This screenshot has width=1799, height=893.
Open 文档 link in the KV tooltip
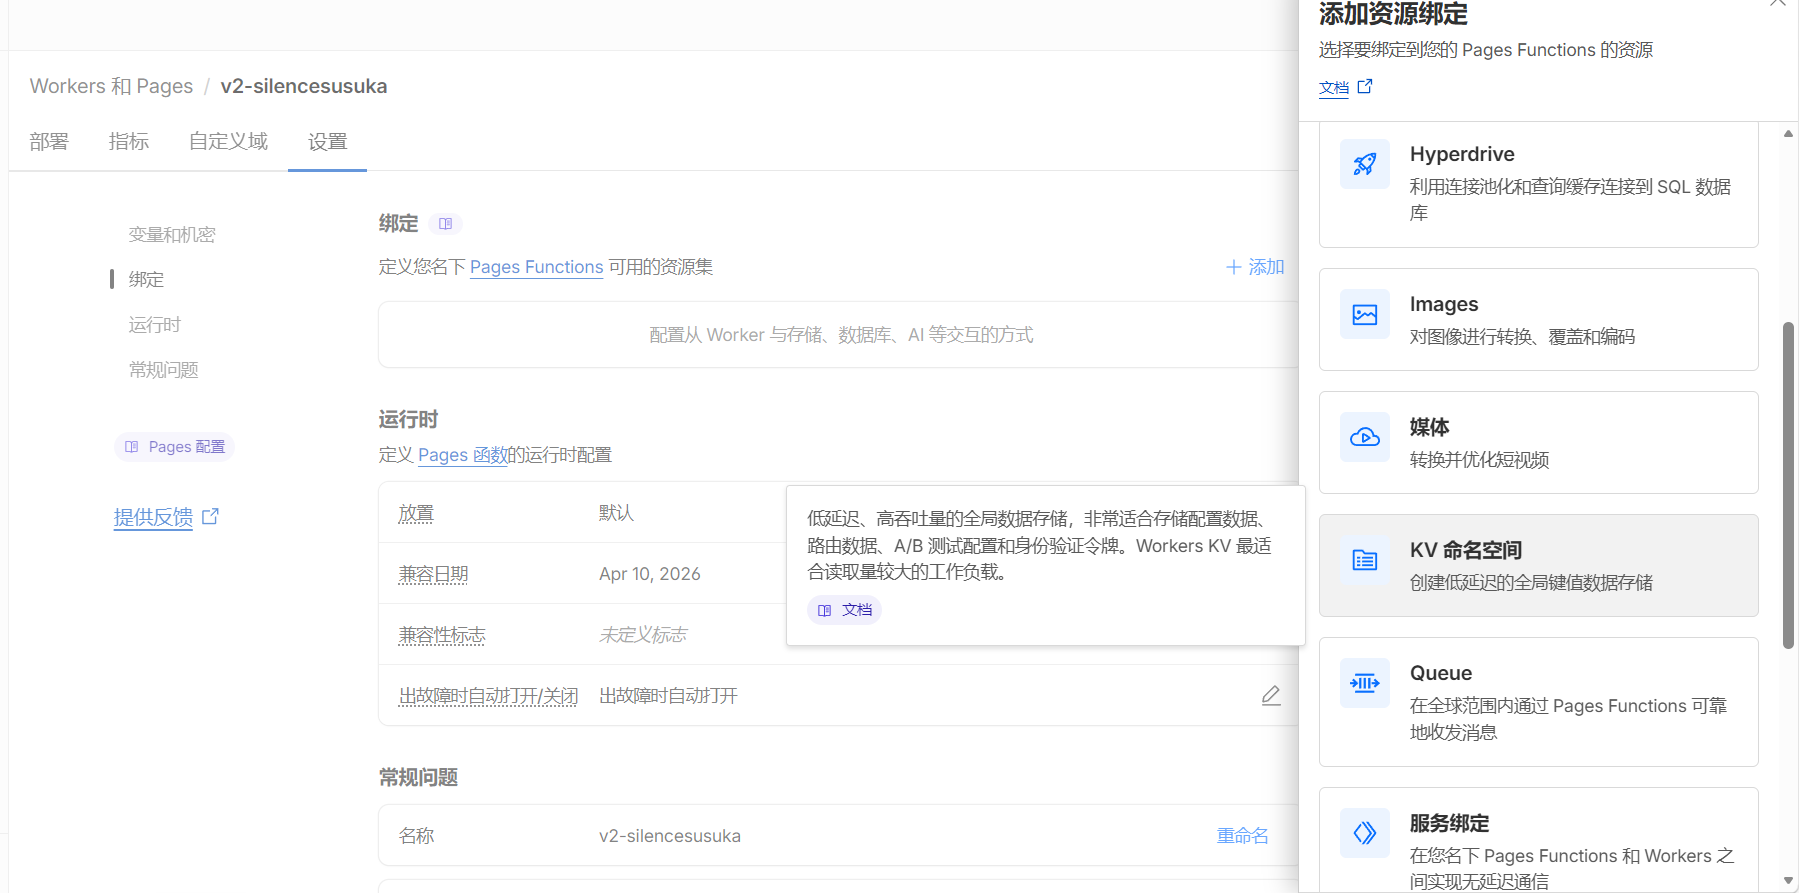[845, 610]
